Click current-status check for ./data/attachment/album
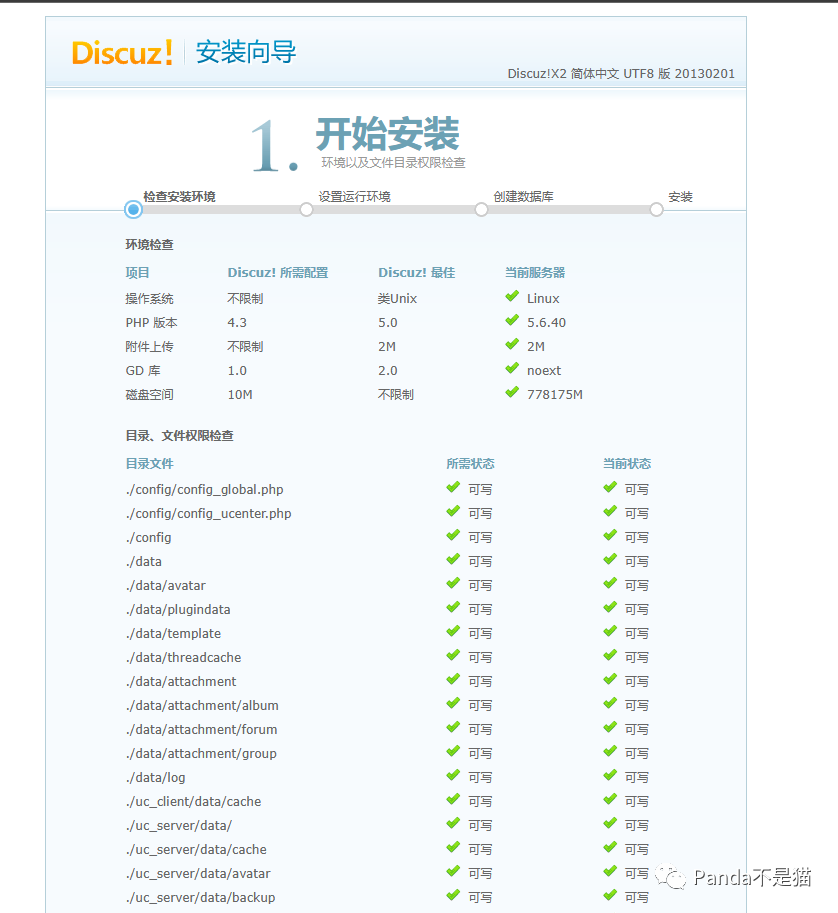This screenshot has height=913, width=838. pyautogui.click(x=610, y=704)
